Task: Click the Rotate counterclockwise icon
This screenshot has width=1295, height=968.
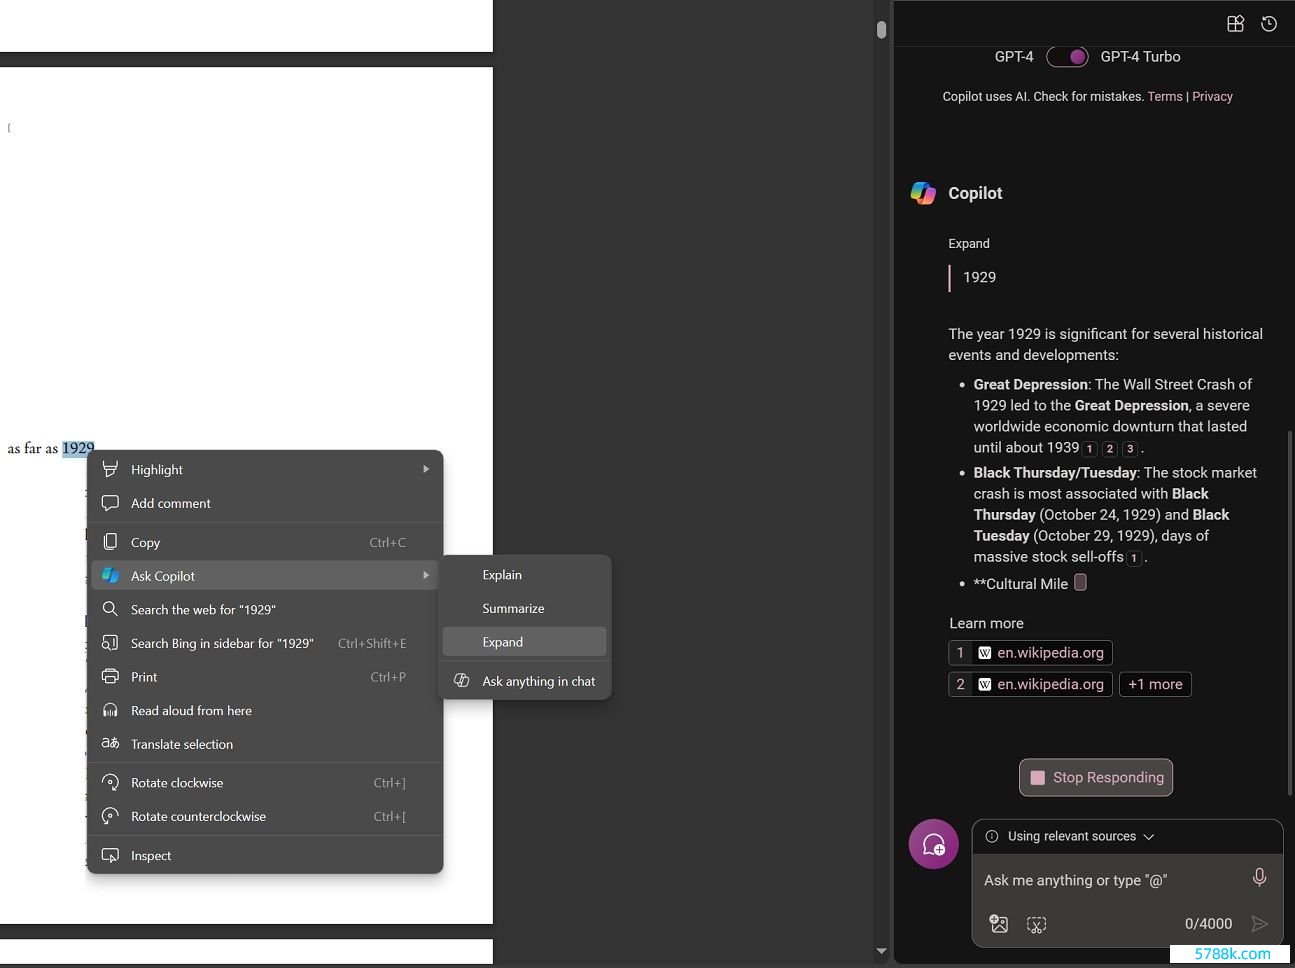Action: click(111, 816)
